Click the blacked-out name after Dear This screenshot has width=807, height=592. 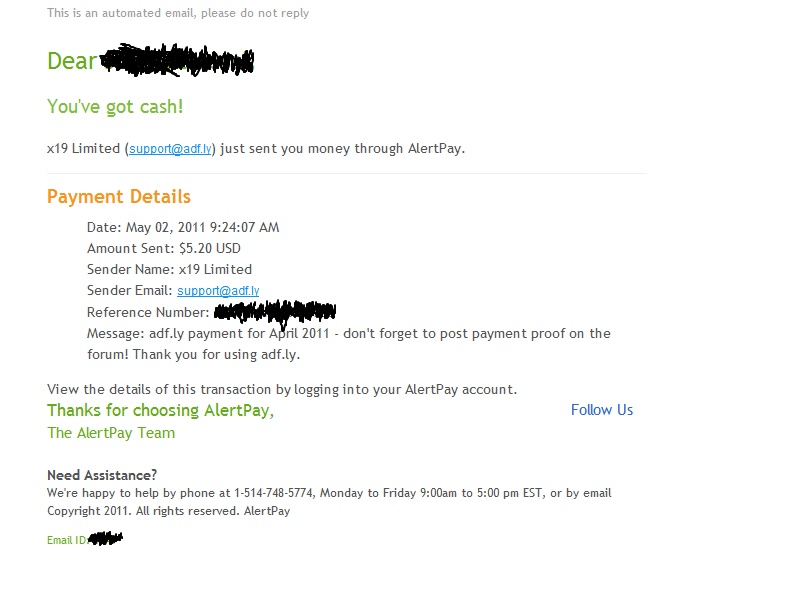[177, 60]
